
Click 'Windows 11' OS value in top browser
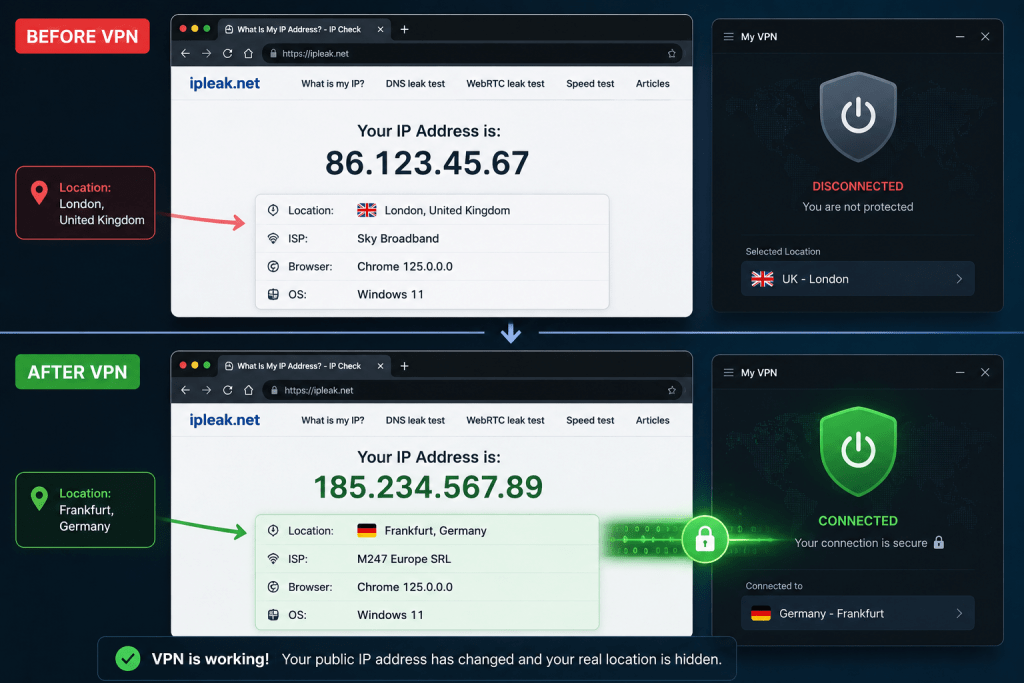click(x=390, y=294)
